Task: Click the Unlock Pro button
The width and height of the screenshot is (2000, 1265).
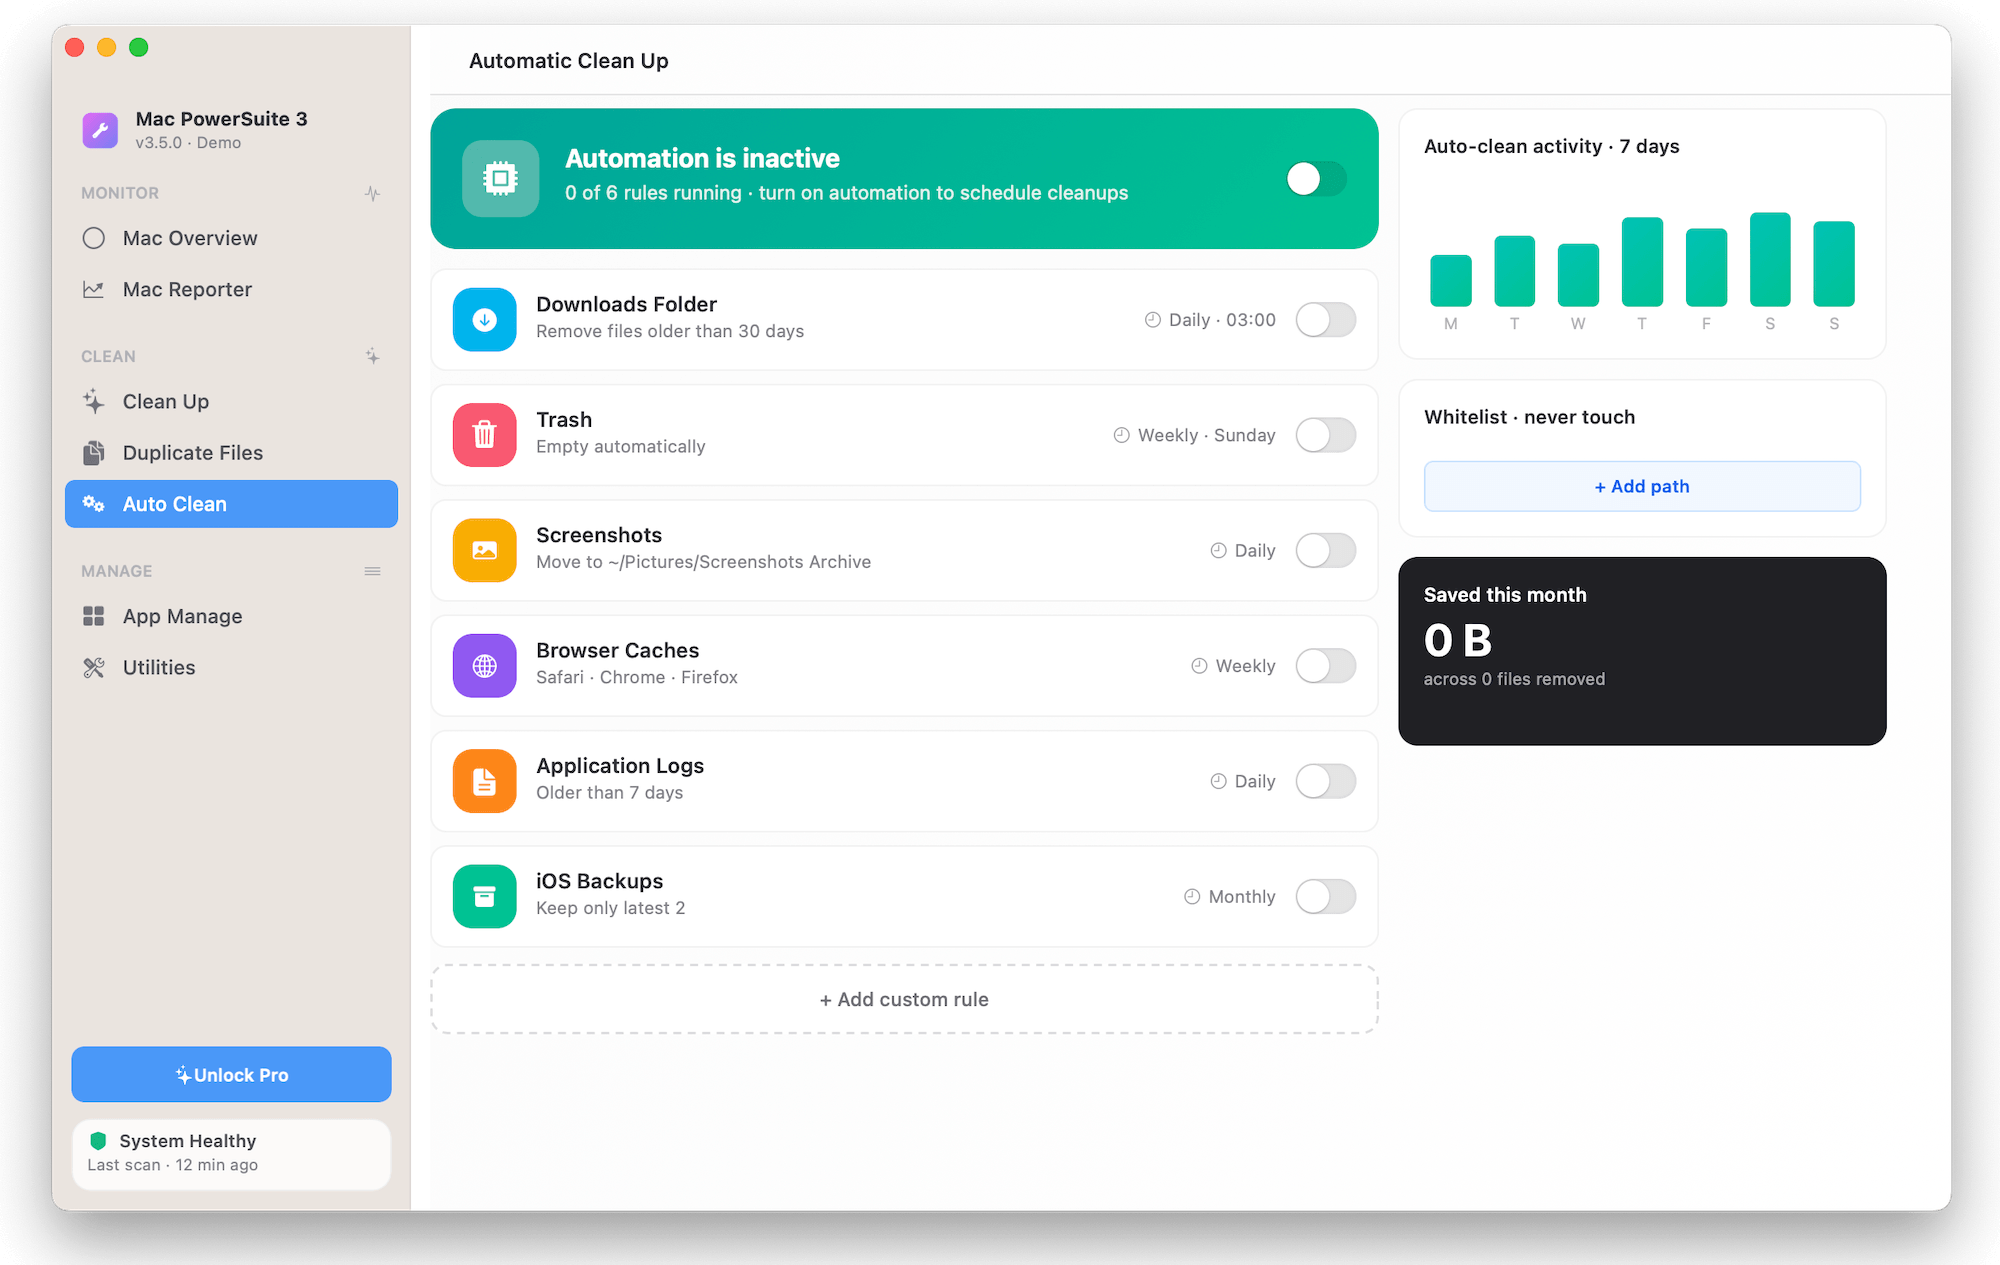Action: click(231, 1074)
